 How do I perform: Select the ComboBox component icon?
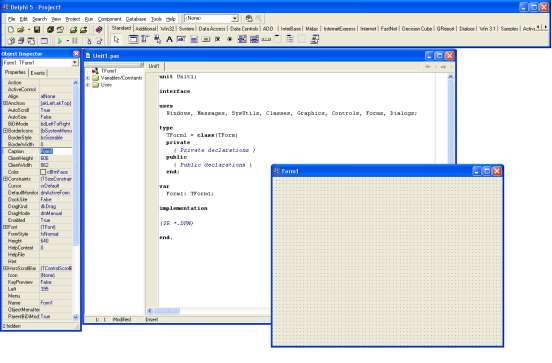tap(254, 39)
